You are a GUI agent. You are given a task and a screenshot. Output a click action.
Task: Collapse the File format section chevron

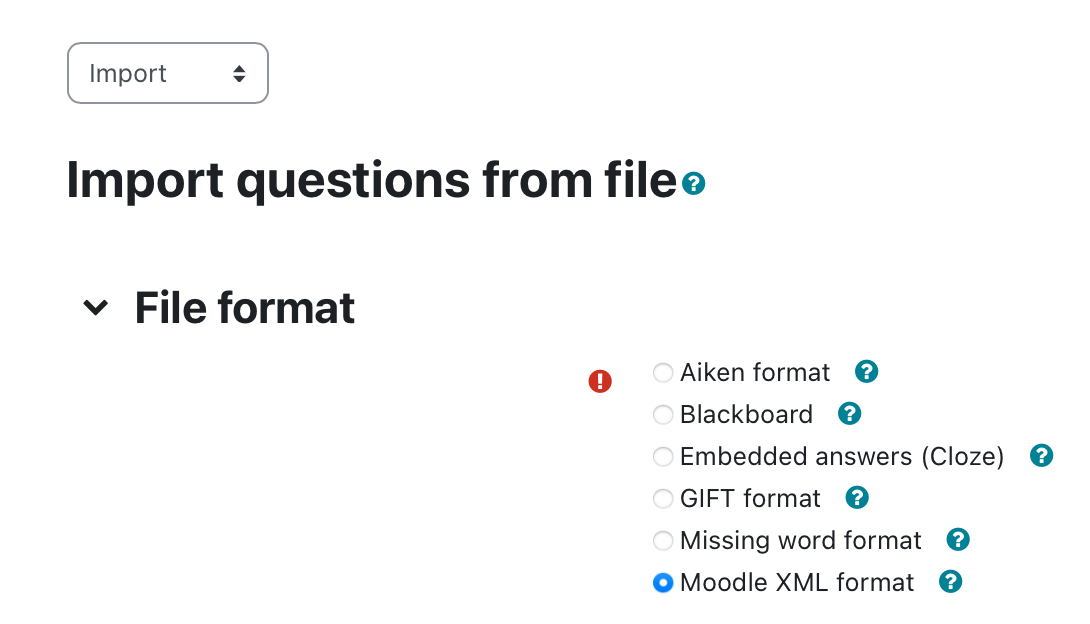(95, 307)
